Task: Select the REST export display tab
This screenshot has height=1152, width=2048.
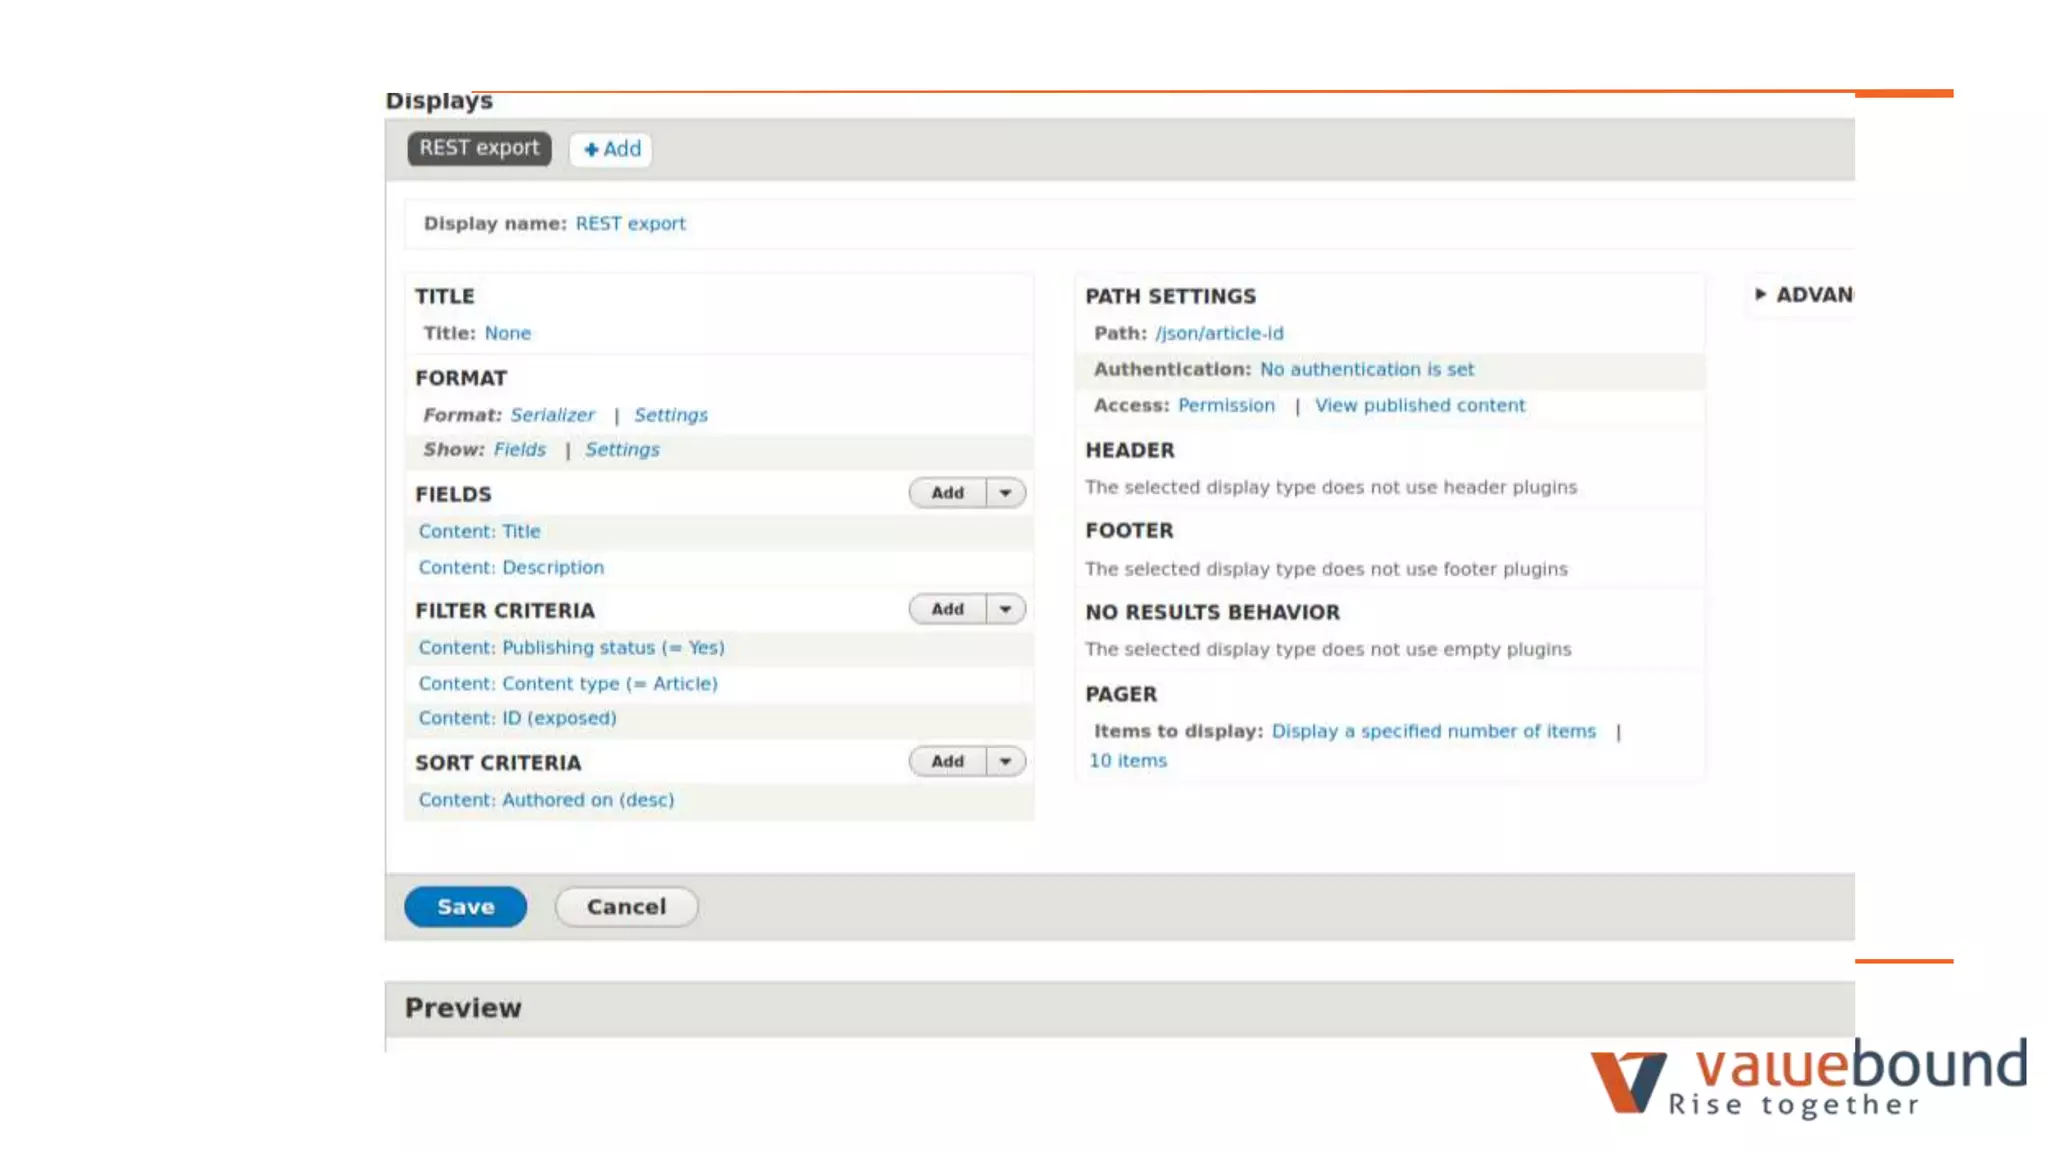Action: click(x=479, y=148)
